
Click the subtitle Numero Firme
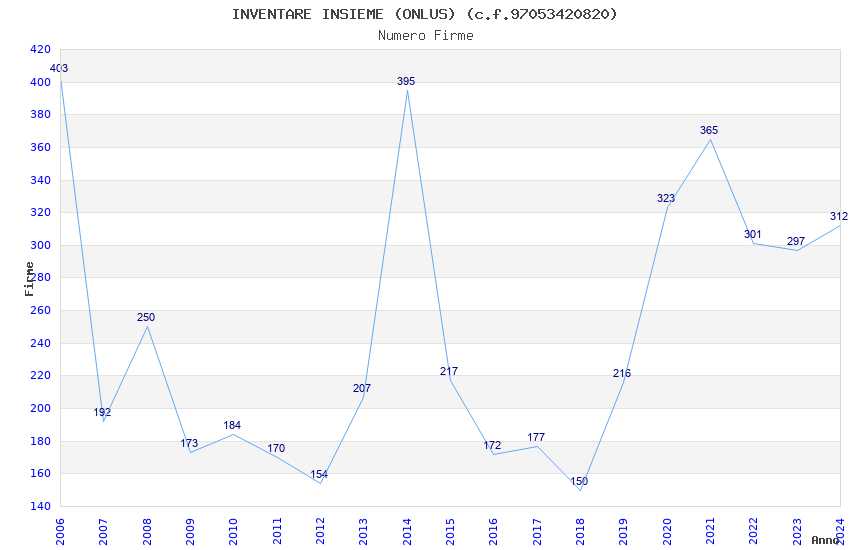pyautogui.click(x=426, y=36)
